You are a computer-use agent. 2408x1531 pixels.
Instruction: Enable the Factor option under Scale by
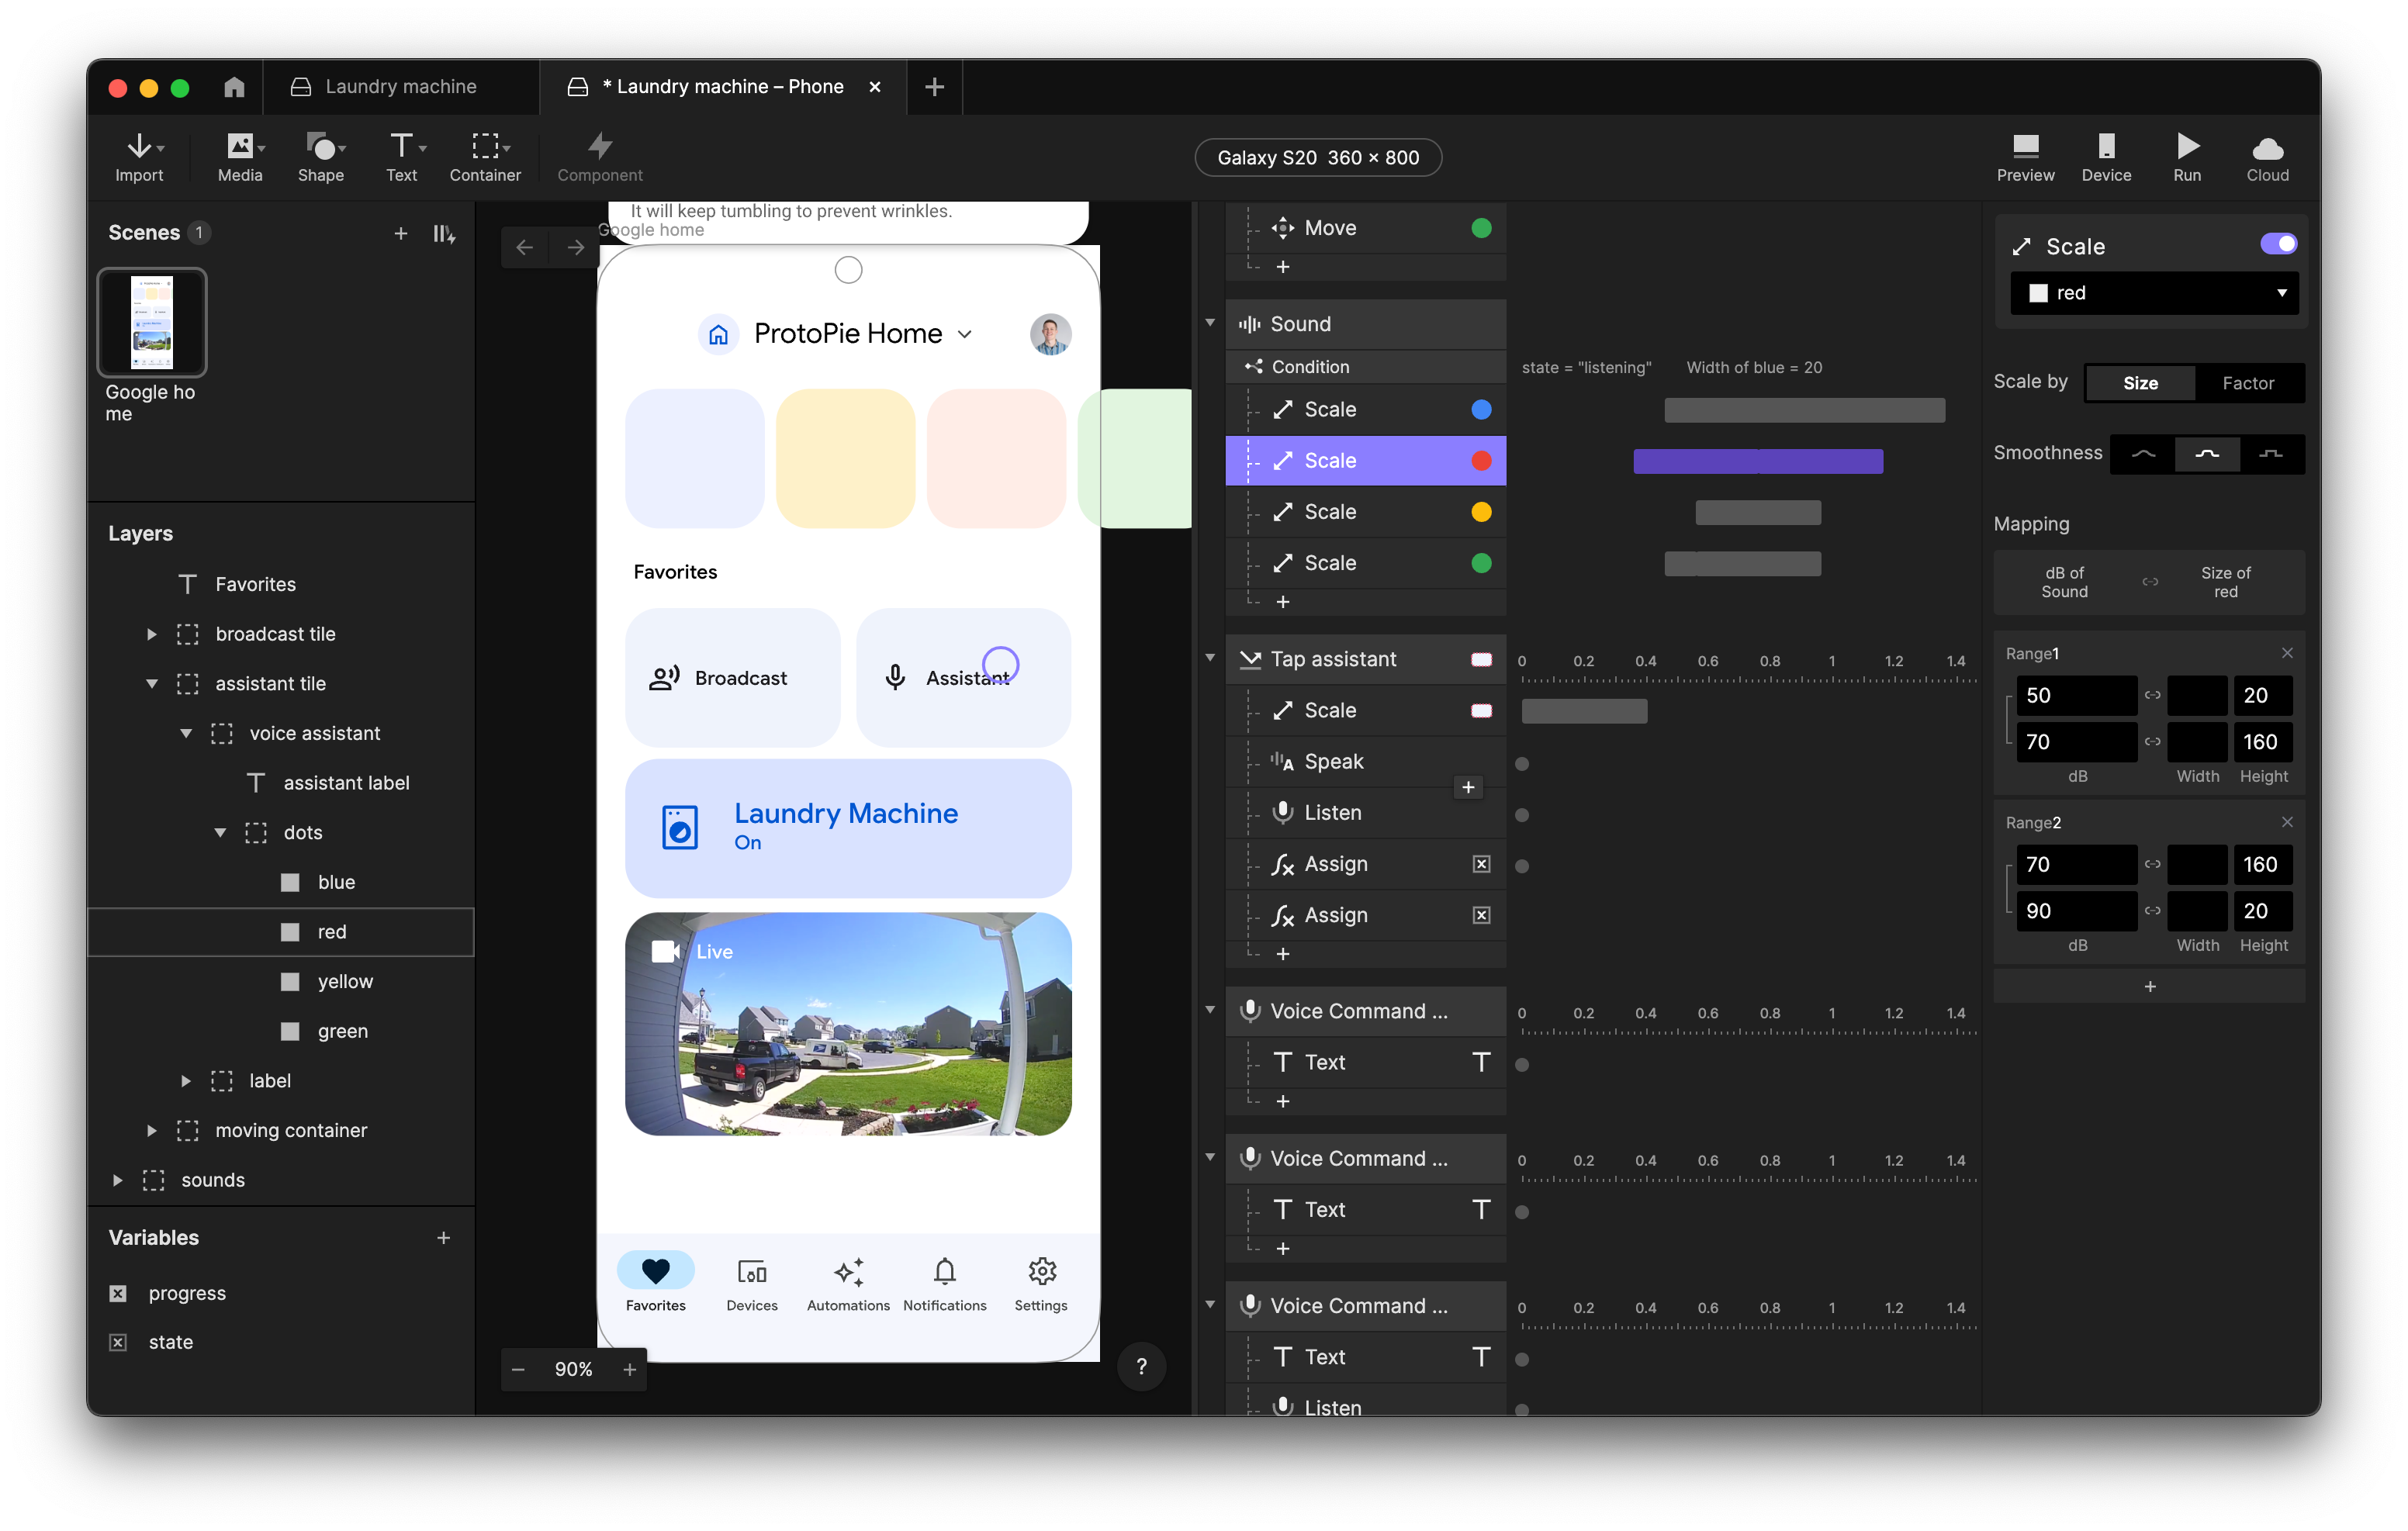[2248, 382]
